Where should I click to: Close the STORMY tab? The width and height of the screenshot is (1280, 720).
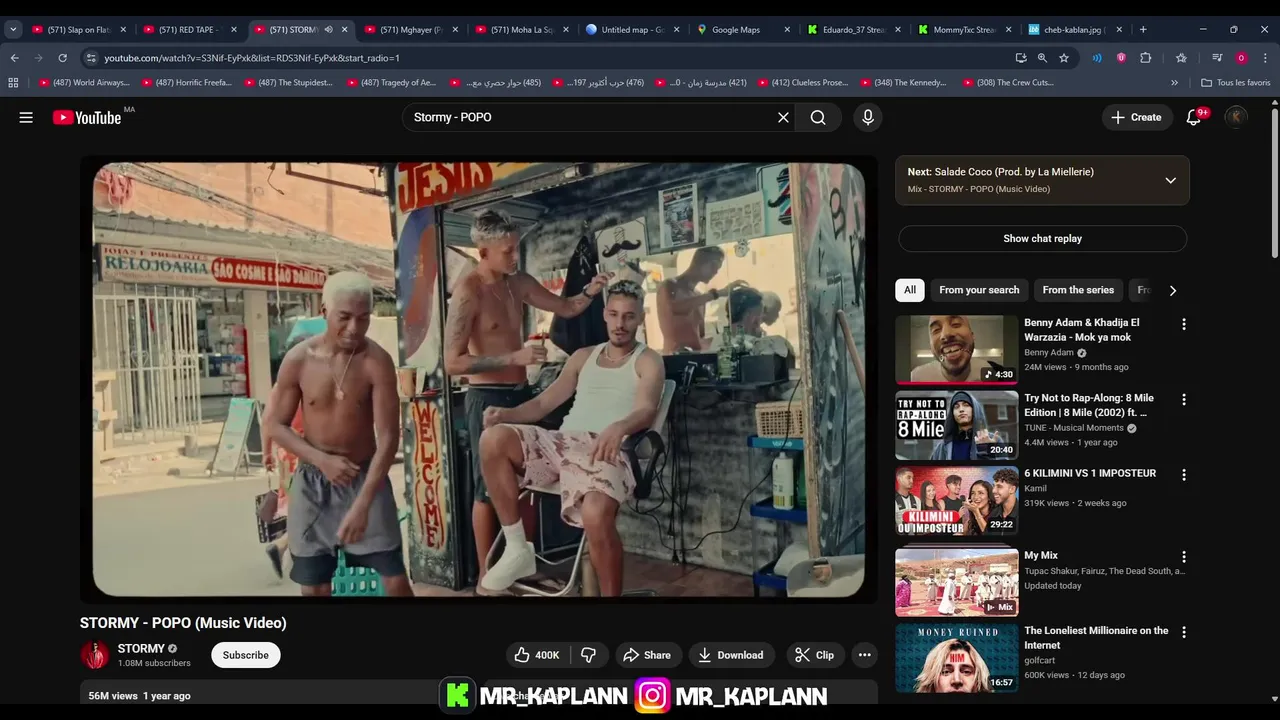click(x=344, y=30)
